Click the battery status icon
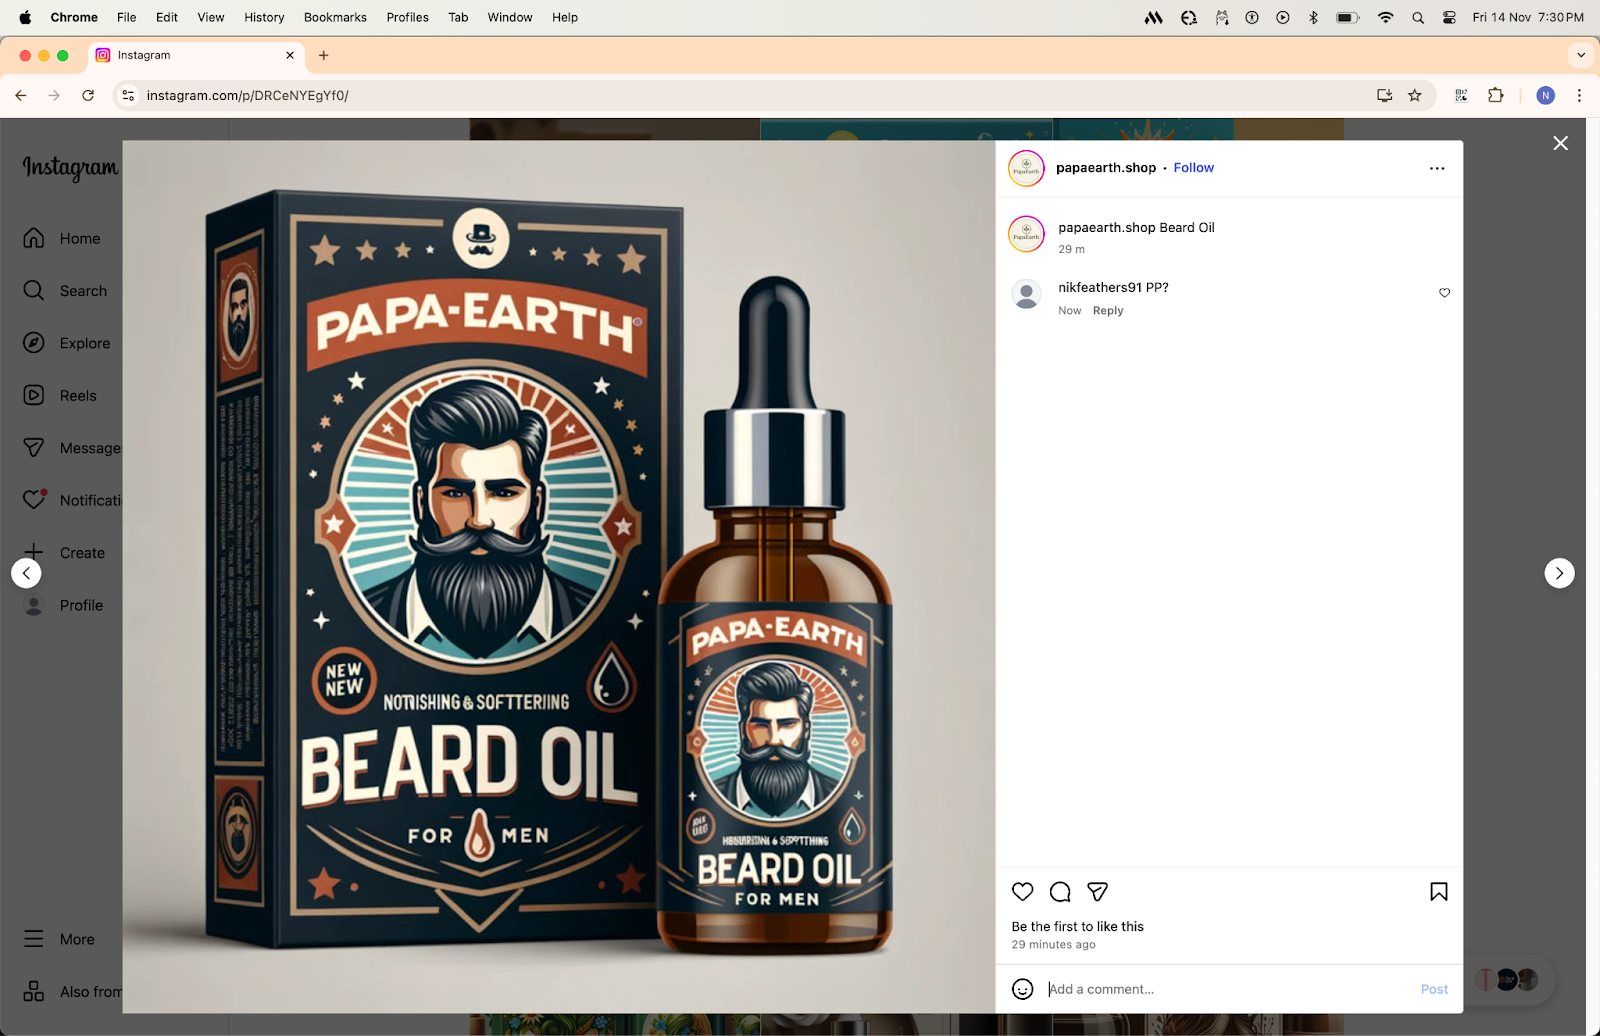Image resolution: width=1600 pixels, height=1036 pixels. pyautogui.click(x=1348, y=17)
